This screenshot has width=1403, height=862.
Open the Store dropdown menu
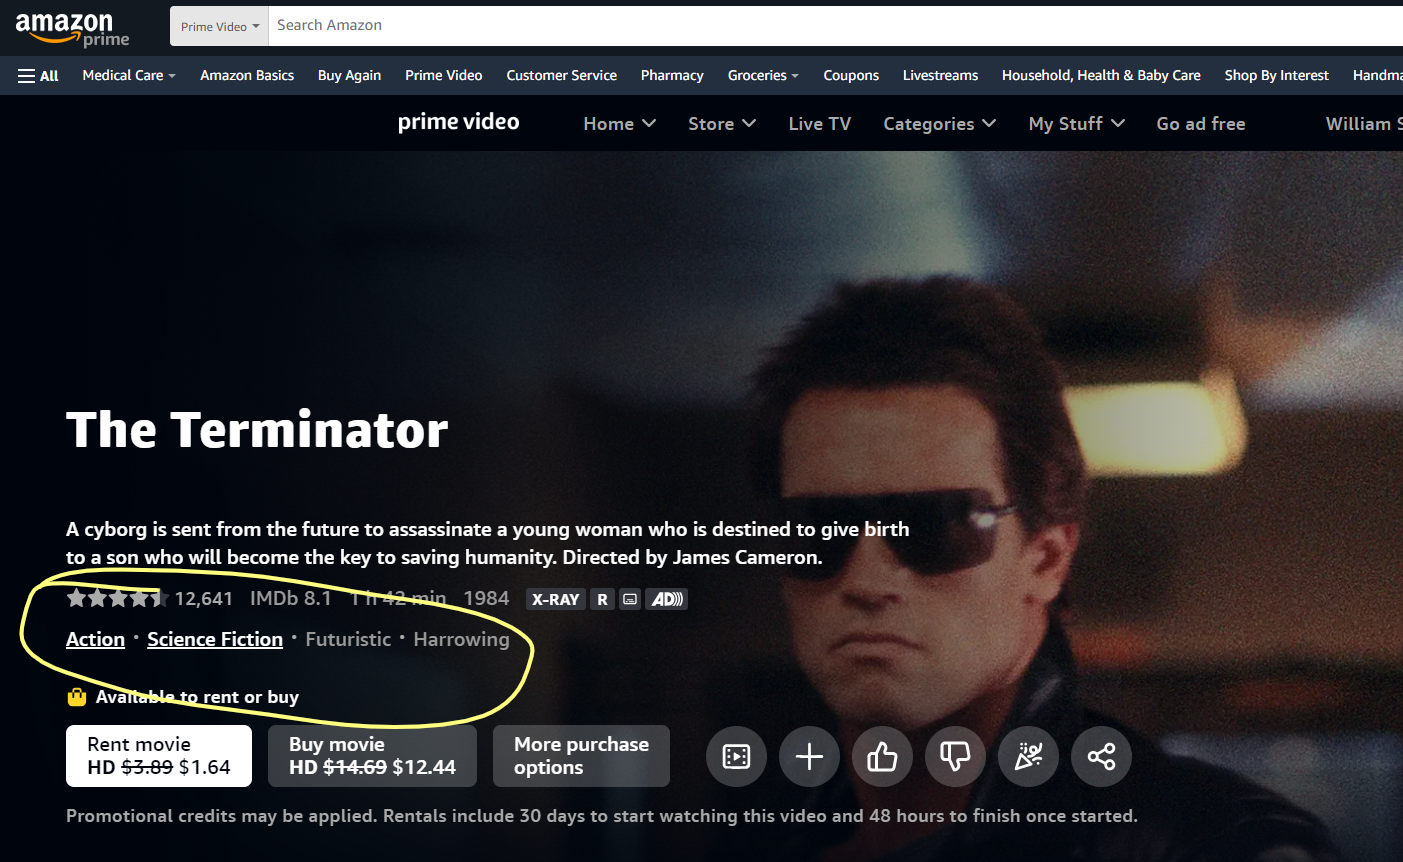point(722,124)
